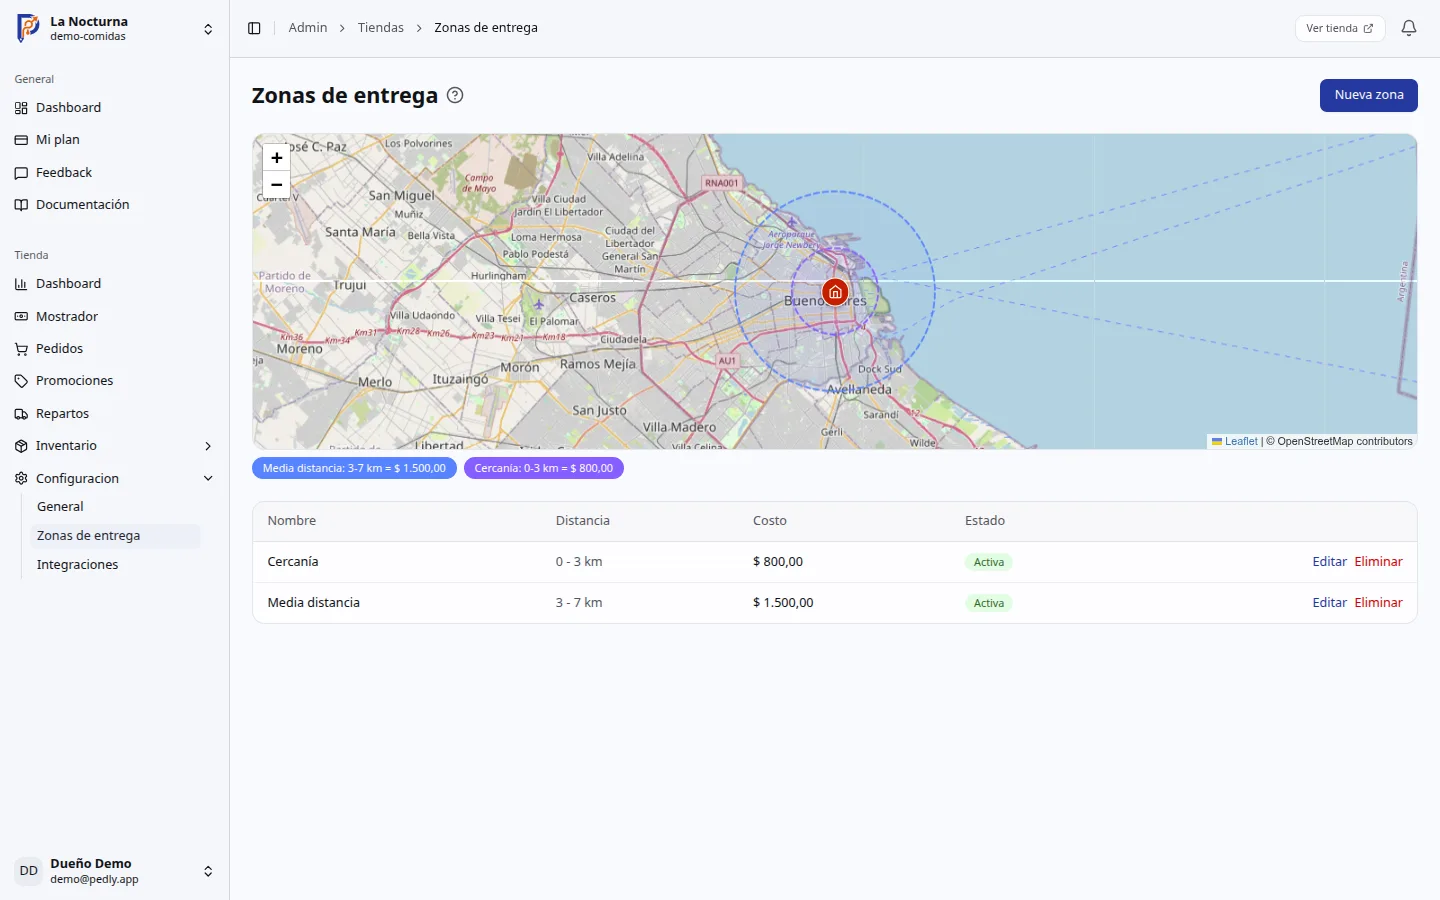Click the Promociones tag icon

click(21, 381)
